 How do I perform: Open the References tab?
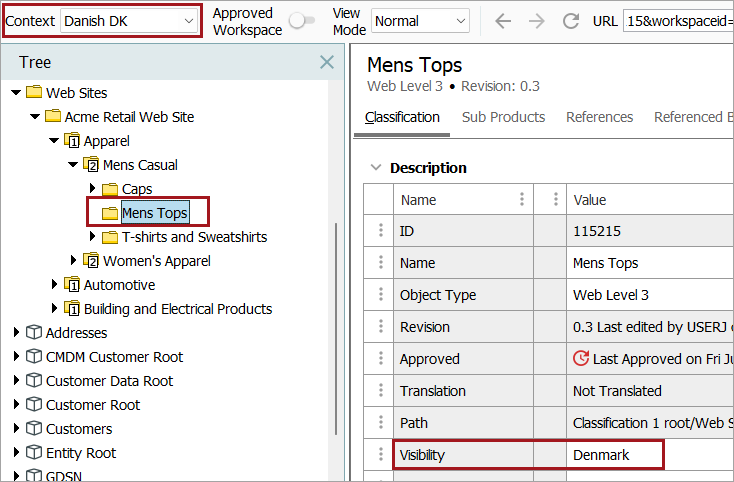[x=599, y=117]
